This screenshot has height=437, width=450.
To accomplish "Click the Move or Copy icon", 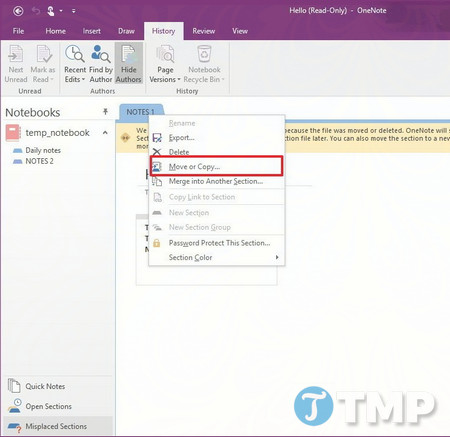I will click(157, 167).
